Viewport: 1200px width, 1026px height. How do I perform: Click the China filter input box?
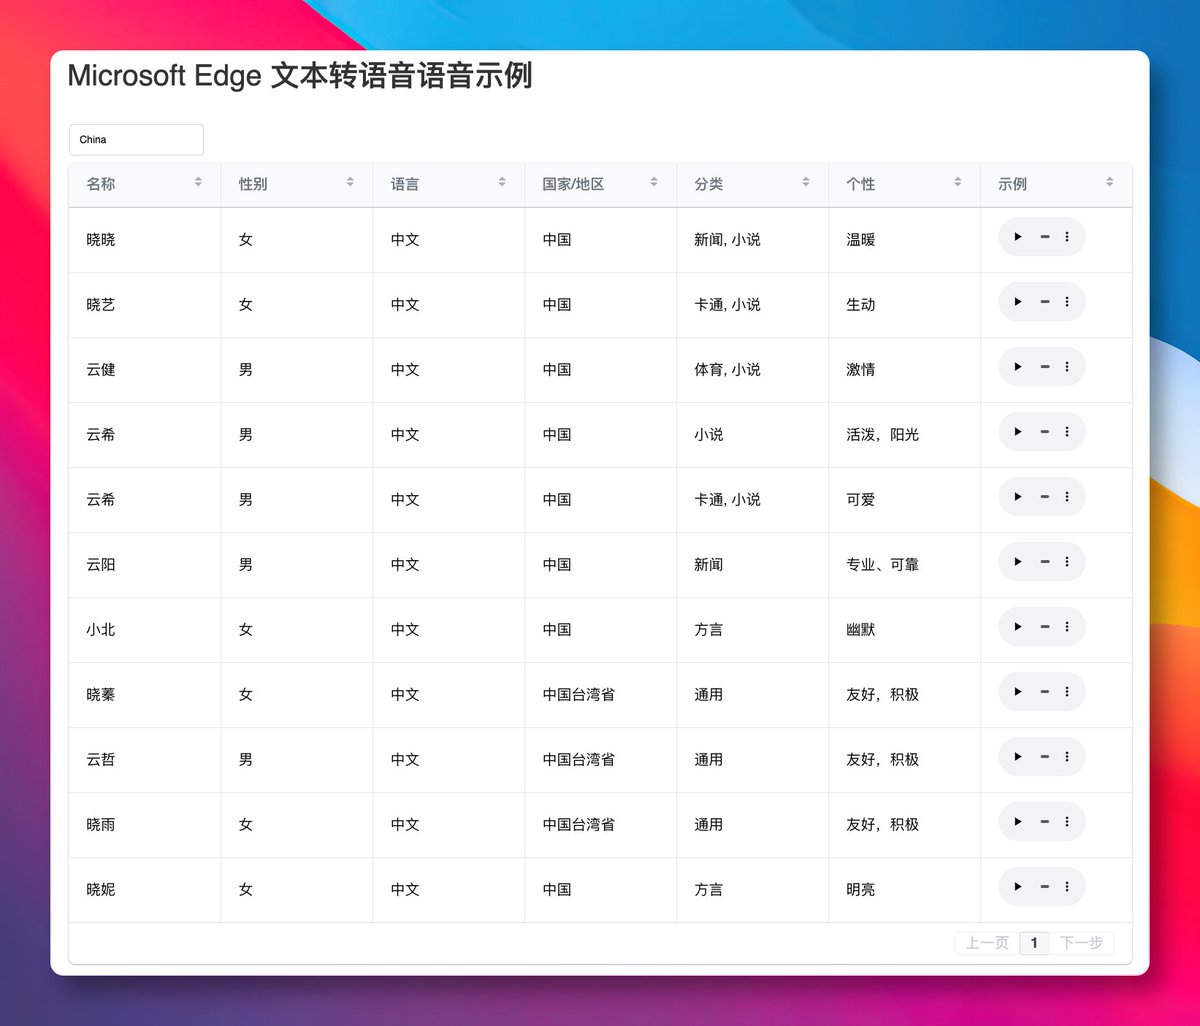tap(135, 139)
